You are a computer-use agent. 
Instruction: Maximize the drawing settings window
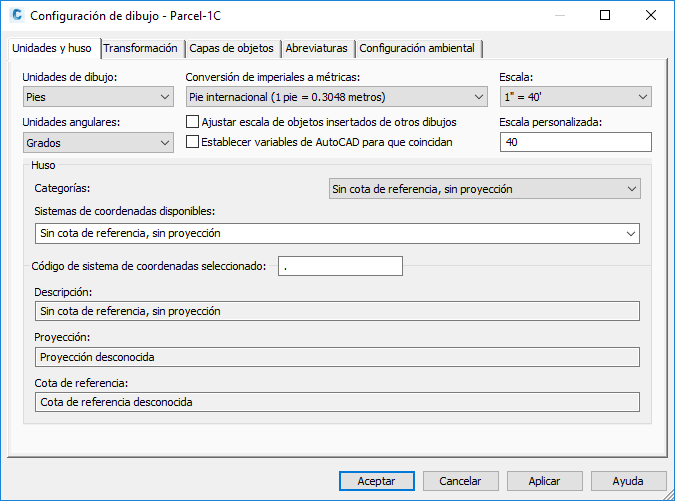pyautogui.click(x=605, y=15)
